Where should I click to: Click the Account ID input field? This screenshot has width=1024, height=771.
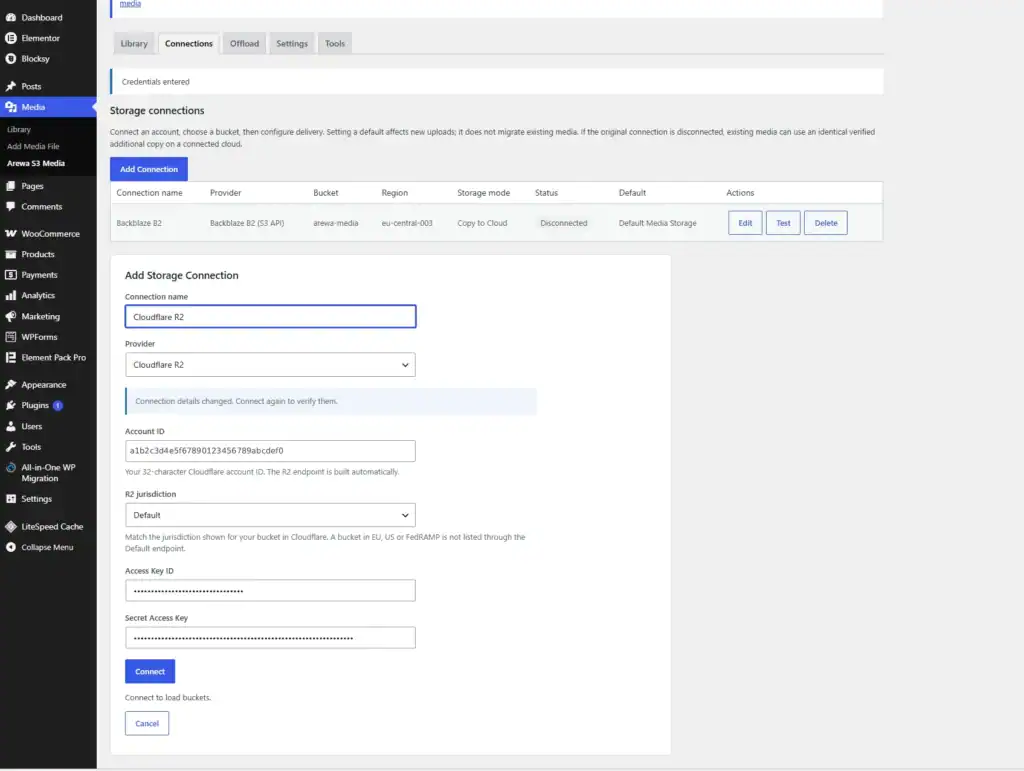click(x=270, y=451)
